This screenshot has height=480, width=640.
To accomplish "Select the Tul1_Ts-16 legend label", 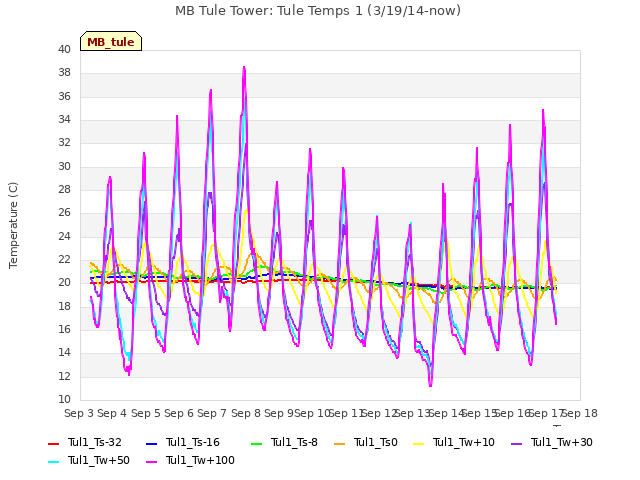I will tap(193, 442).
